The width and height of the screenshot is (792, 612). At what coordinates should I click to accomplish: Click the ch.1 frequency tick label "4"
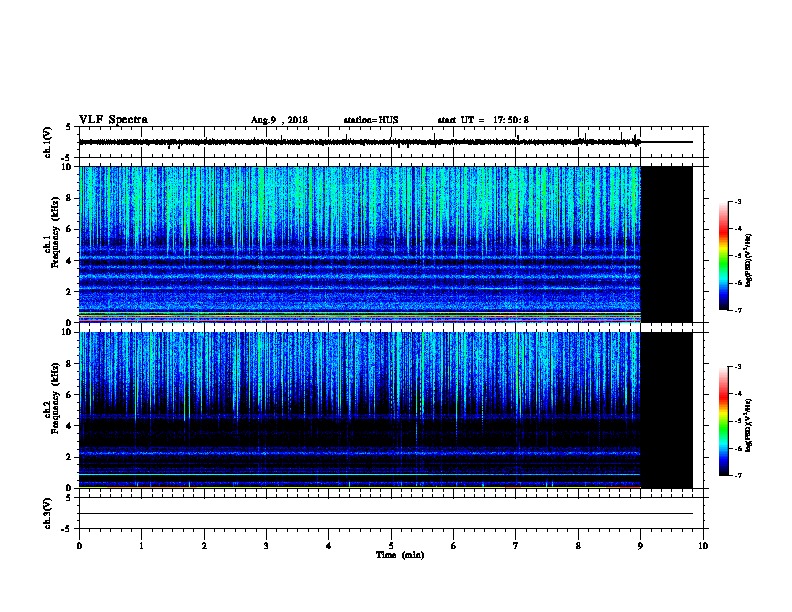pyautogui.click(x=69, y=261)
